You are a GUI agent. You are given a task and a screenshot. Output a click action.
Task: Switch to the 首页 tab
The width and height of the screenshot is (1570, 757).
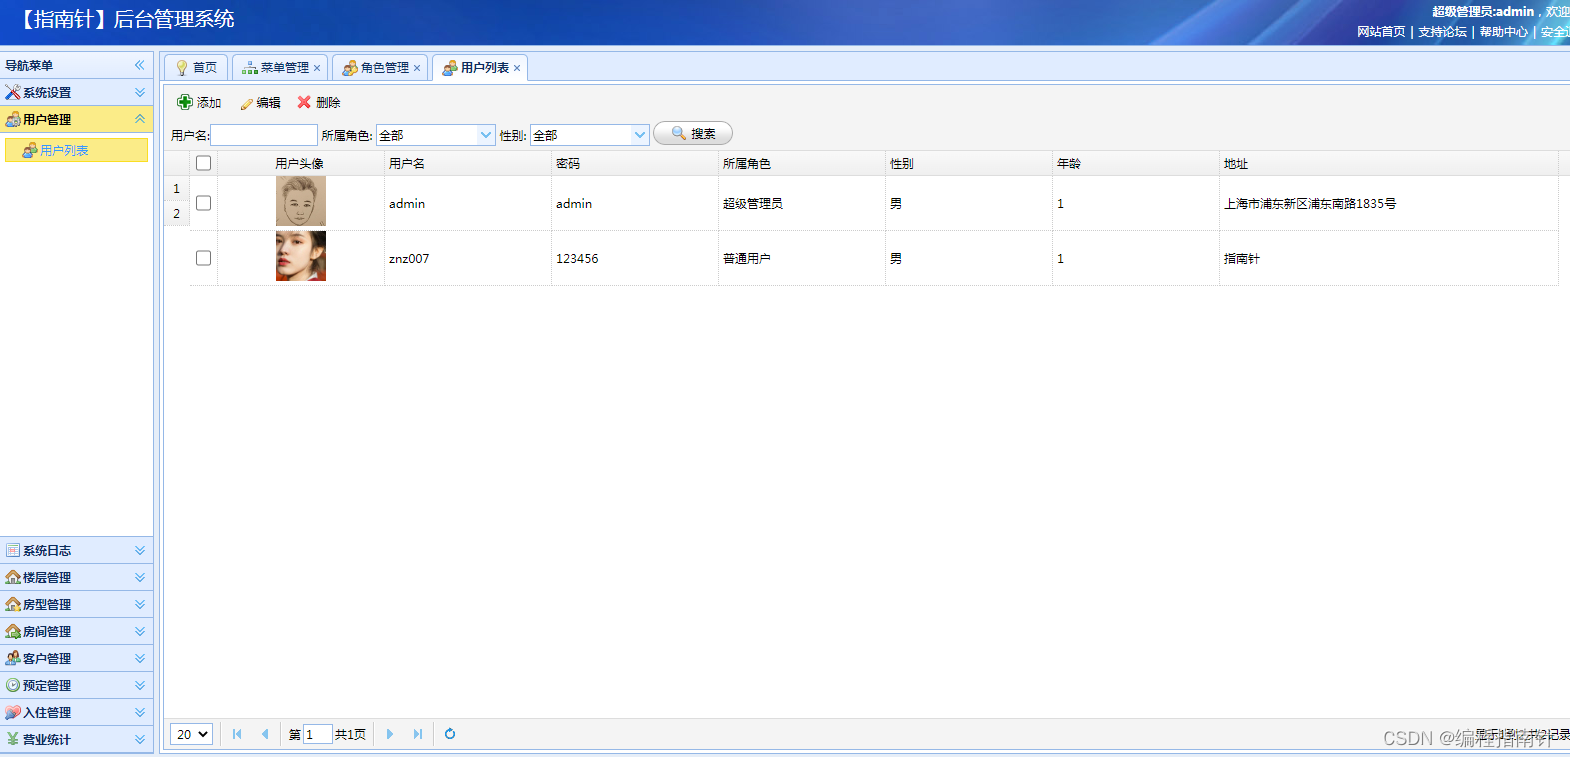tap(196, 68)
